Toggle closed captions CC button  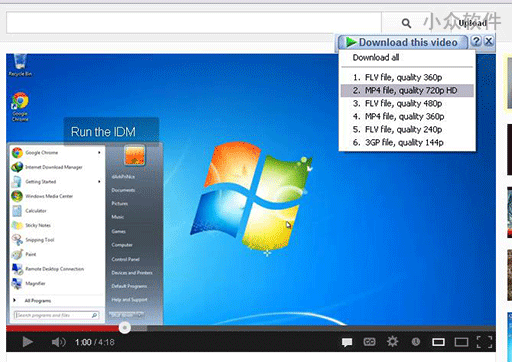[369, 342]
